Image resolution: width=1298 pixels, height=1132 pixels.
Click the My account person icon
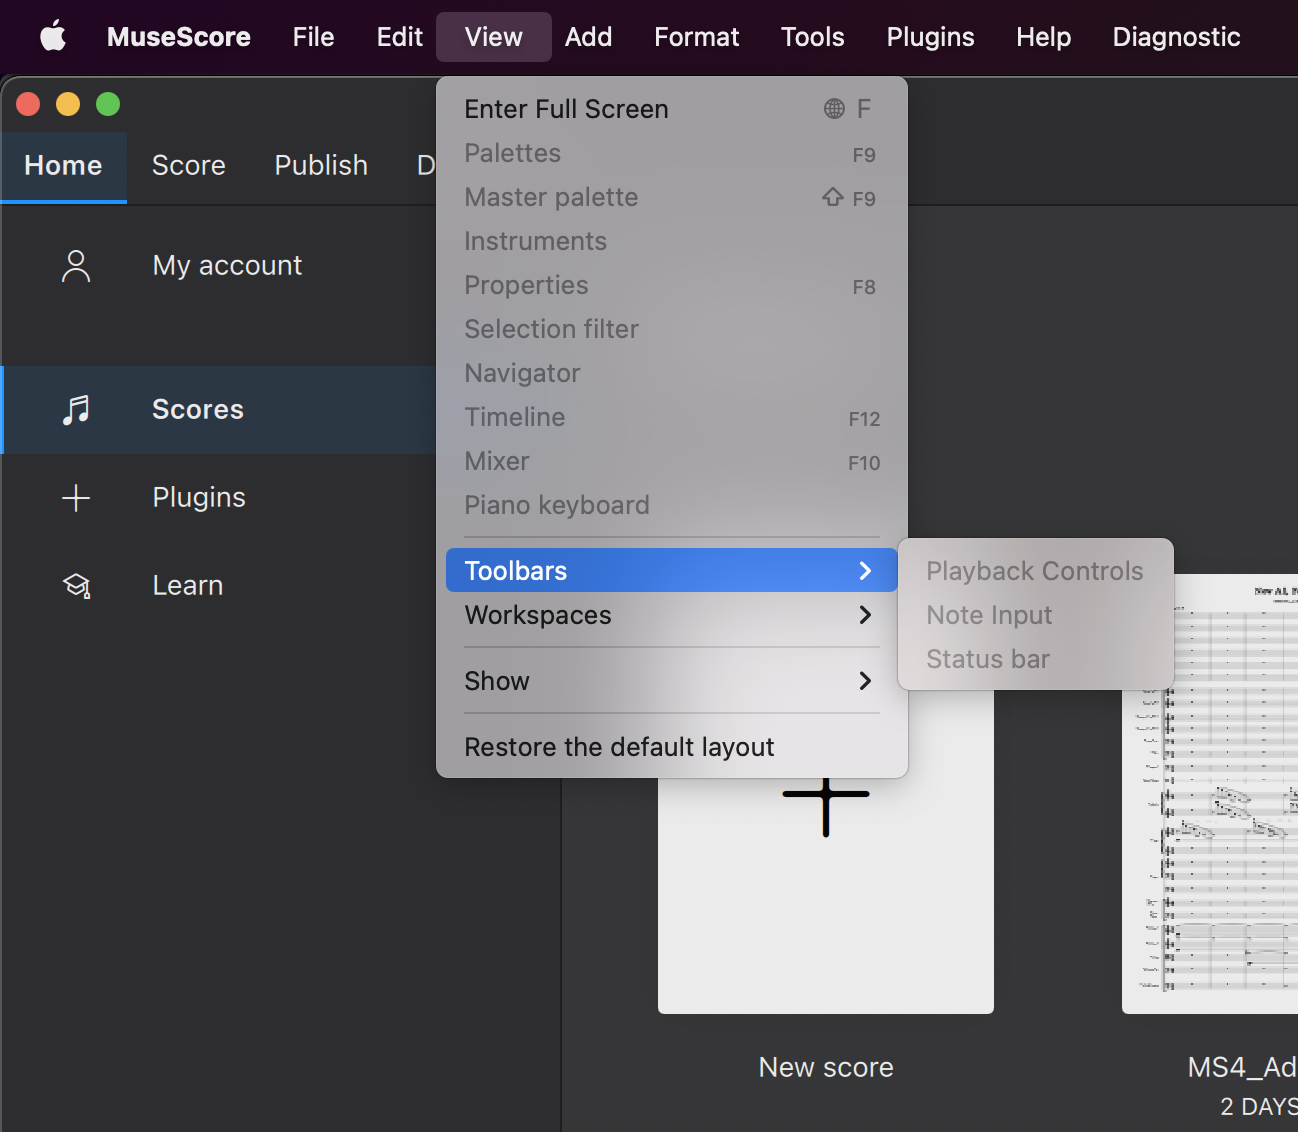click(76, 265)
